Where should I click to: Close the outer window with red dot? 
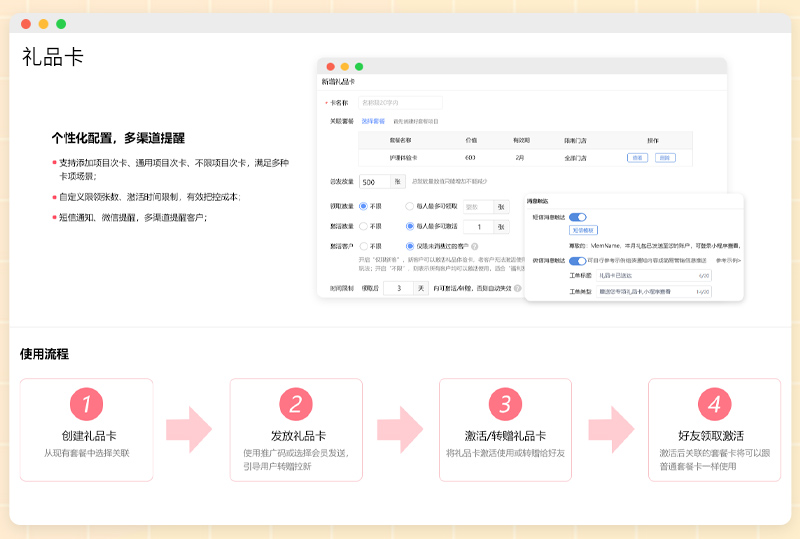tap(26, 23)
